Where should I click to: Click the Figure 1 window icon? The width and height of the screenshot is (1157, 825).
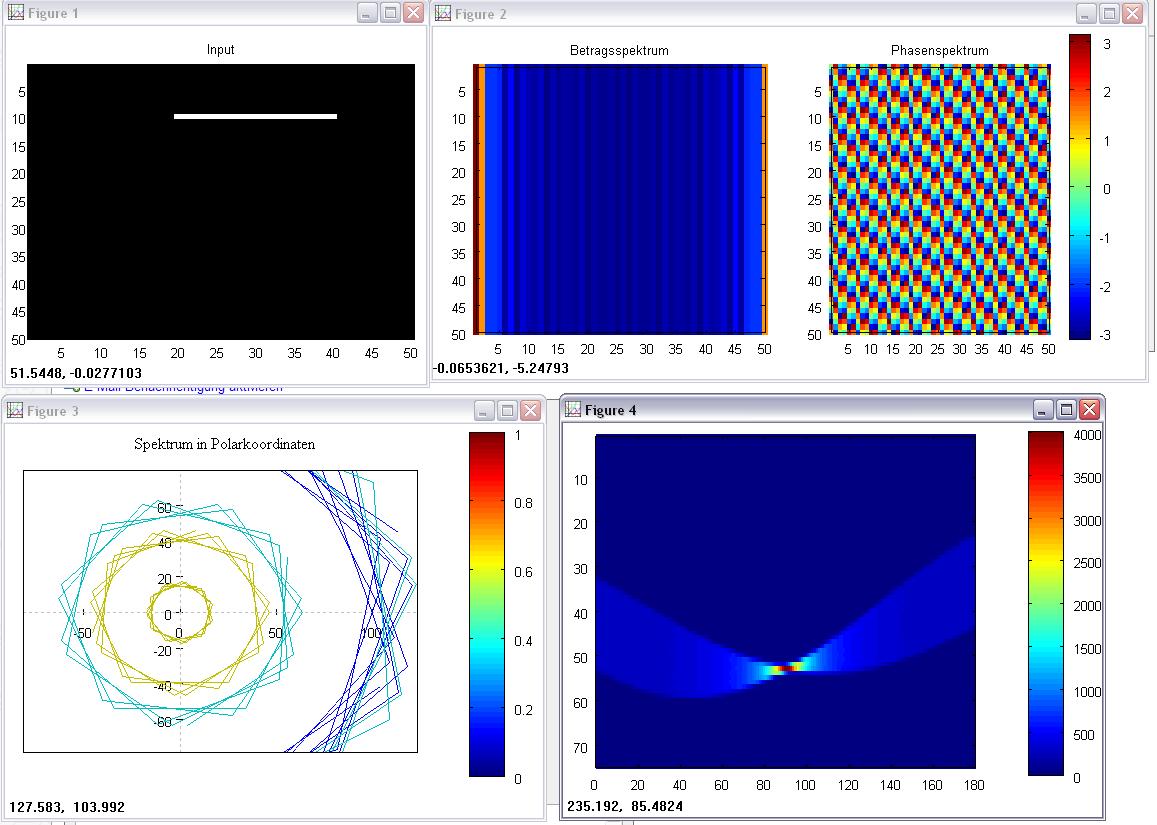click(15, 13)
